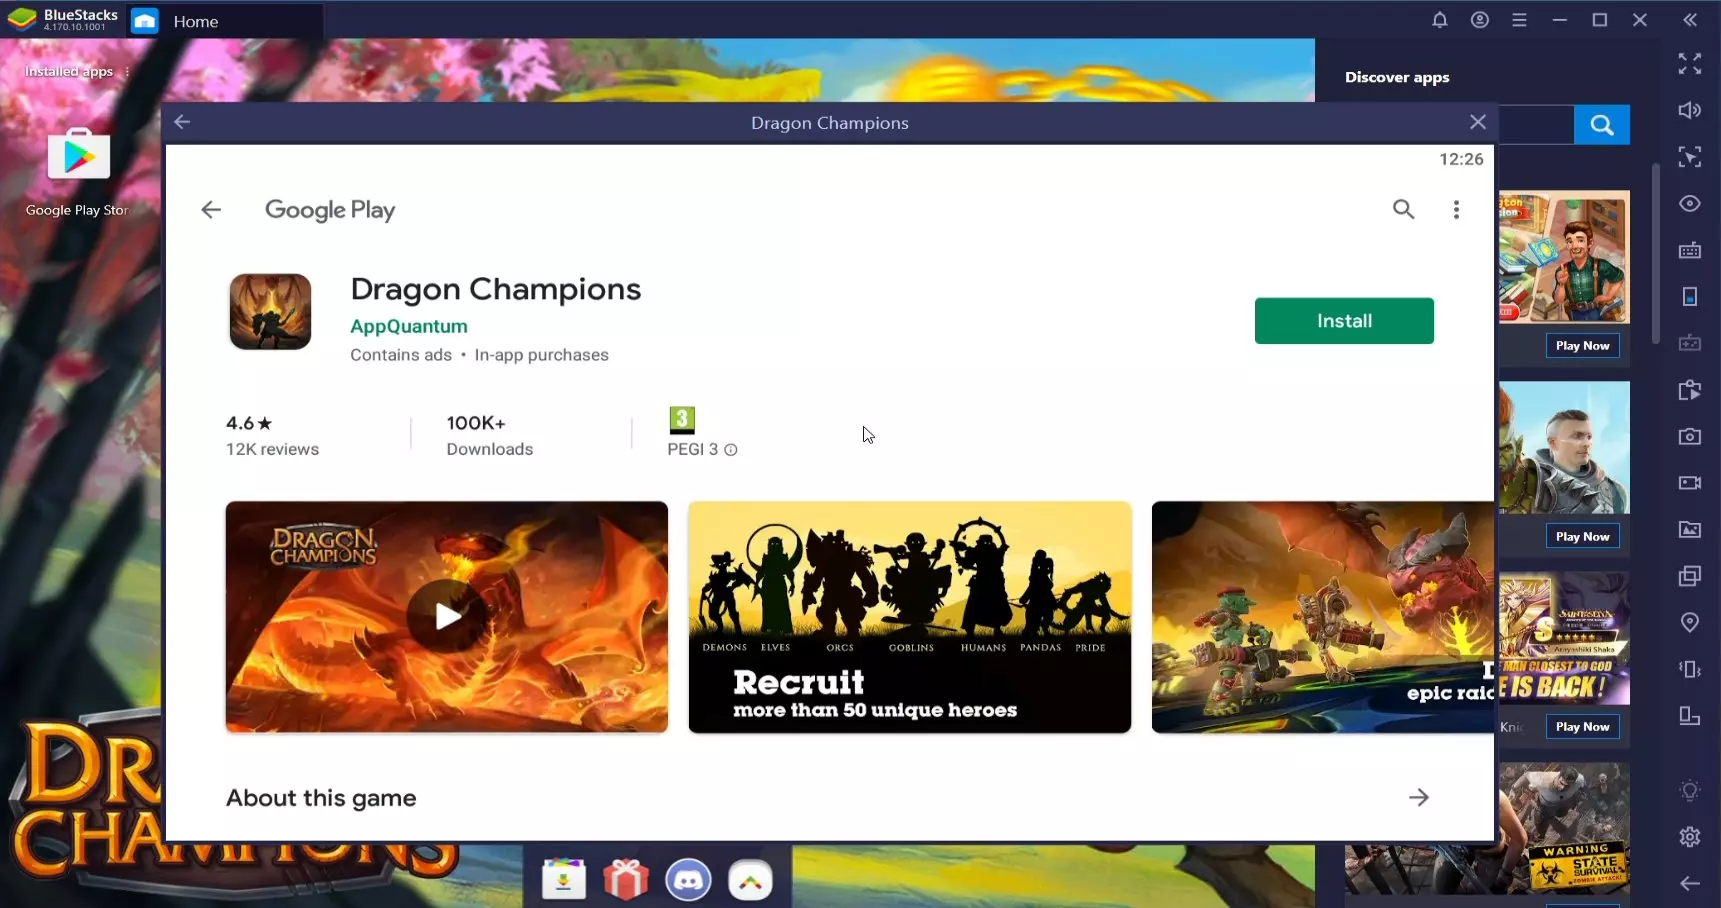Screen dimensions: 1721x908
Task: Open BlueStacks settings gear in sidebar
Action: (1689, 837)
